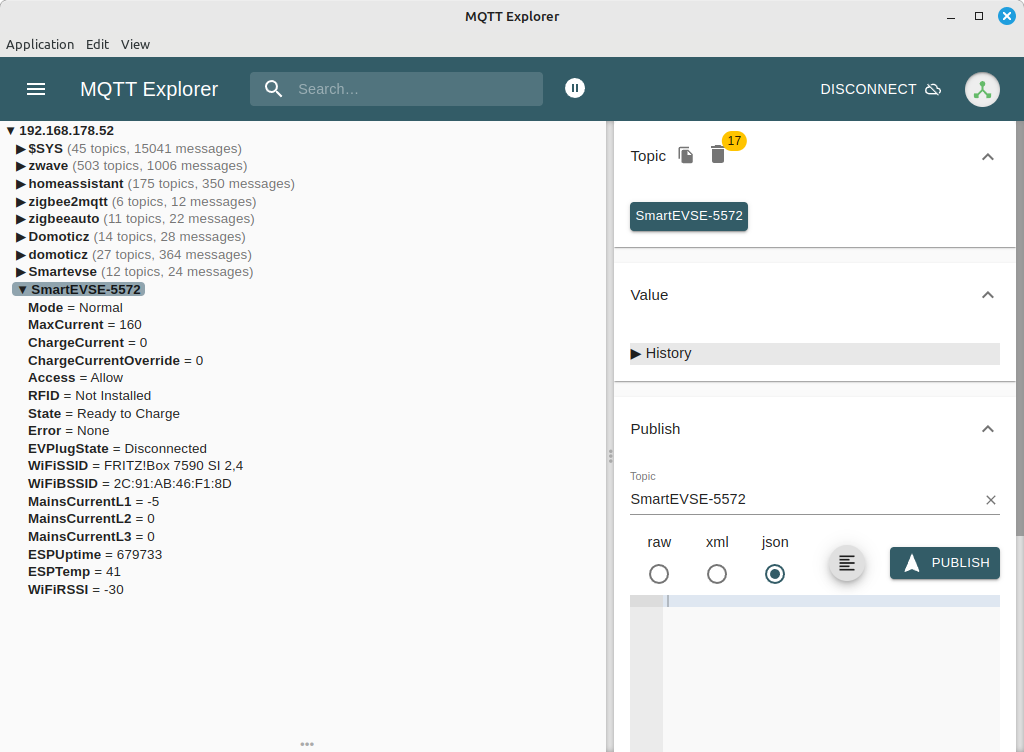Image resolution: width=1024 pixels, height=752 pixels.
Task: Click the DISCONNECT button
Action: point(880,89)
